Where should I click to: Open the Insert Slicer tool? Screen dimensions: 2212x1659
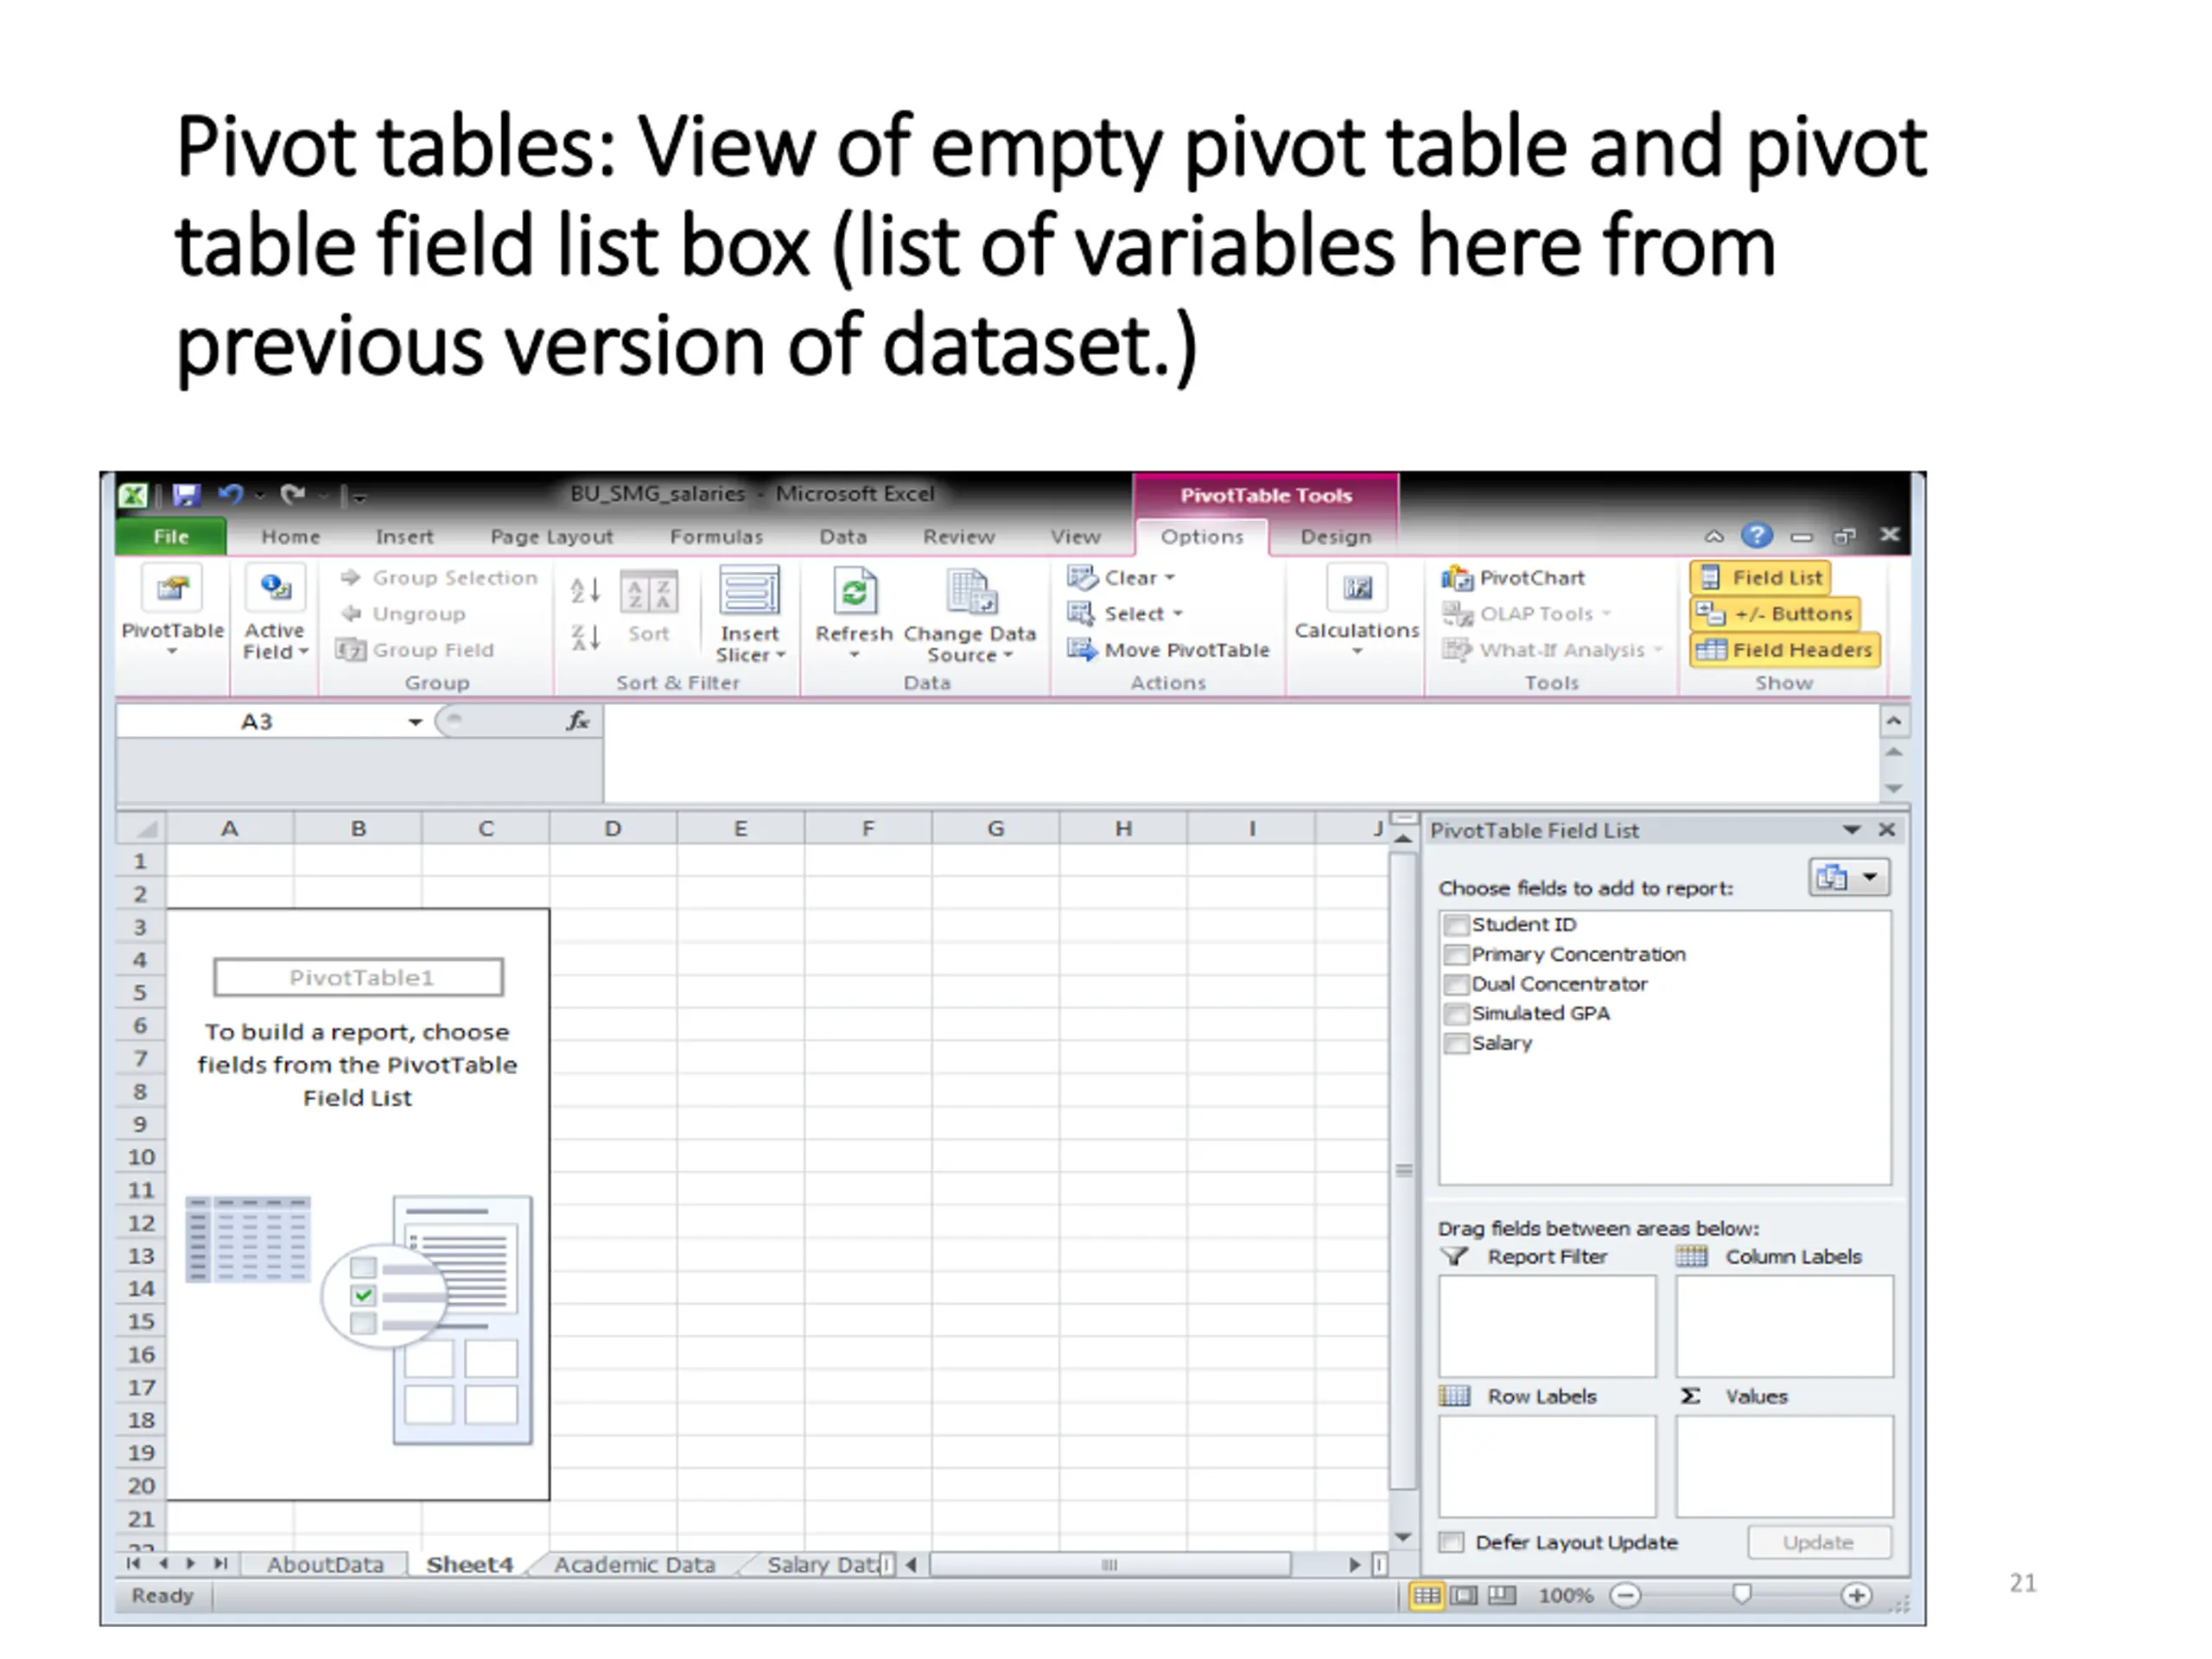coord(750,614)
